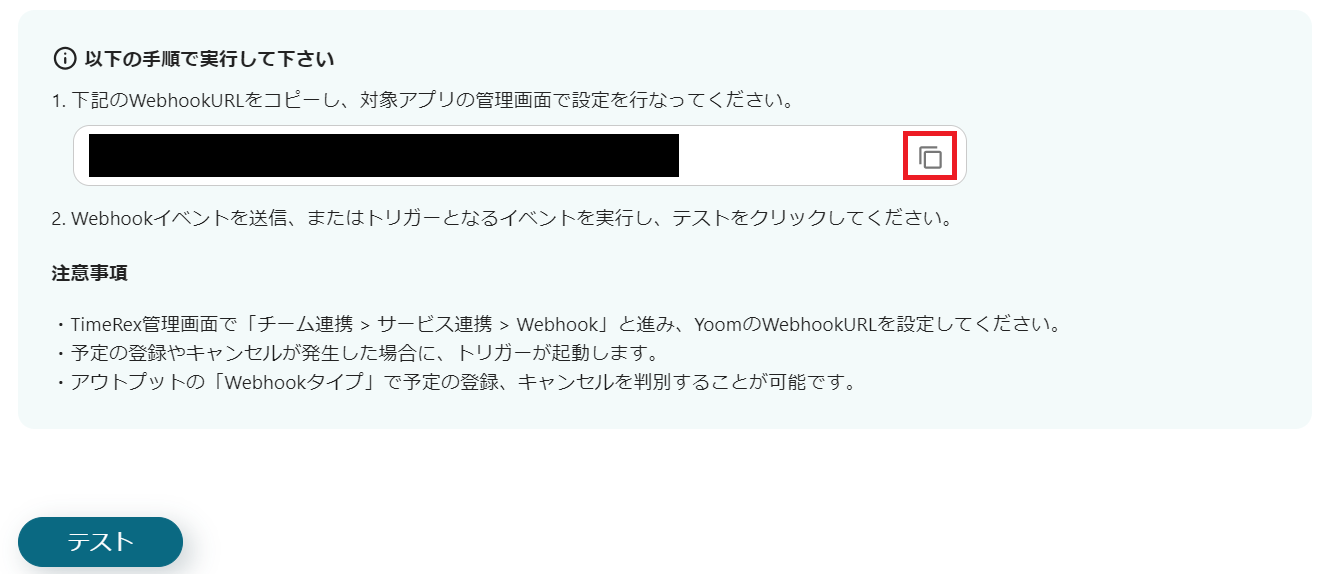Click the step 2 Webhookイベント instruction text

coord(501,218)
